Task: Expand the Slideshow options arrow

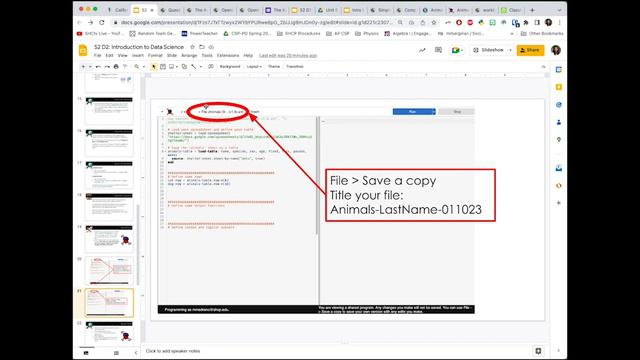Action: coord(510,50)
